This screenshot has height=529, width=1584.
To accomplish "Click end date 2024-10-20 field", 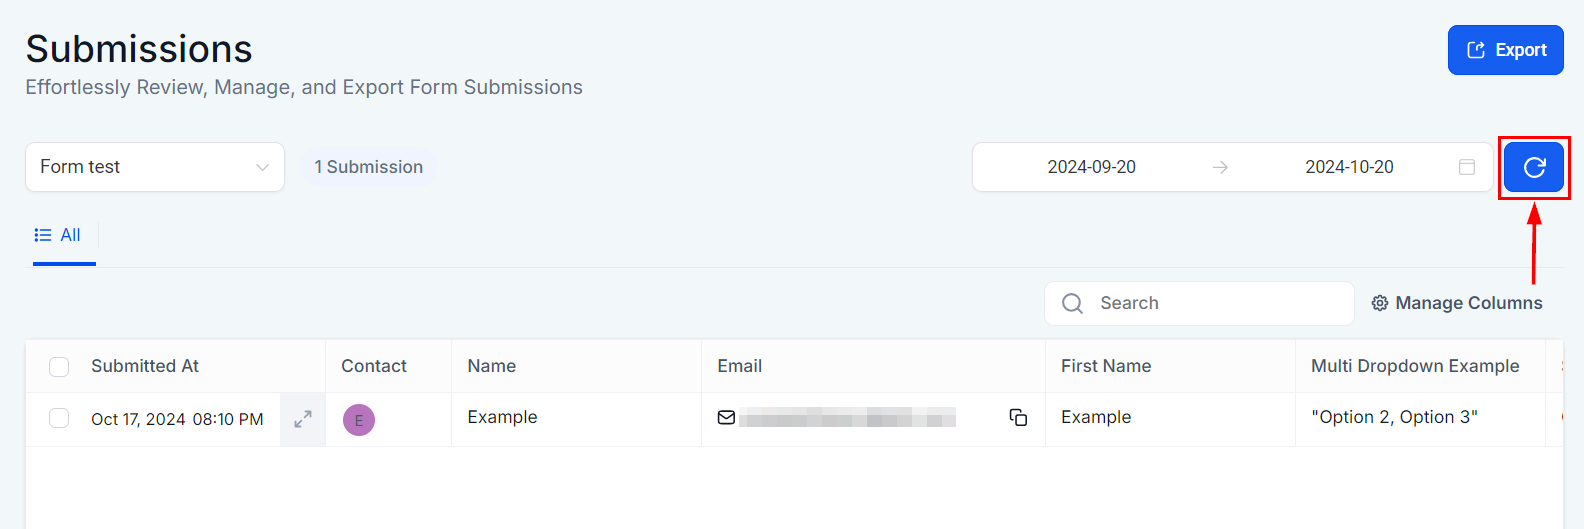I will (x=1349, y=167).
